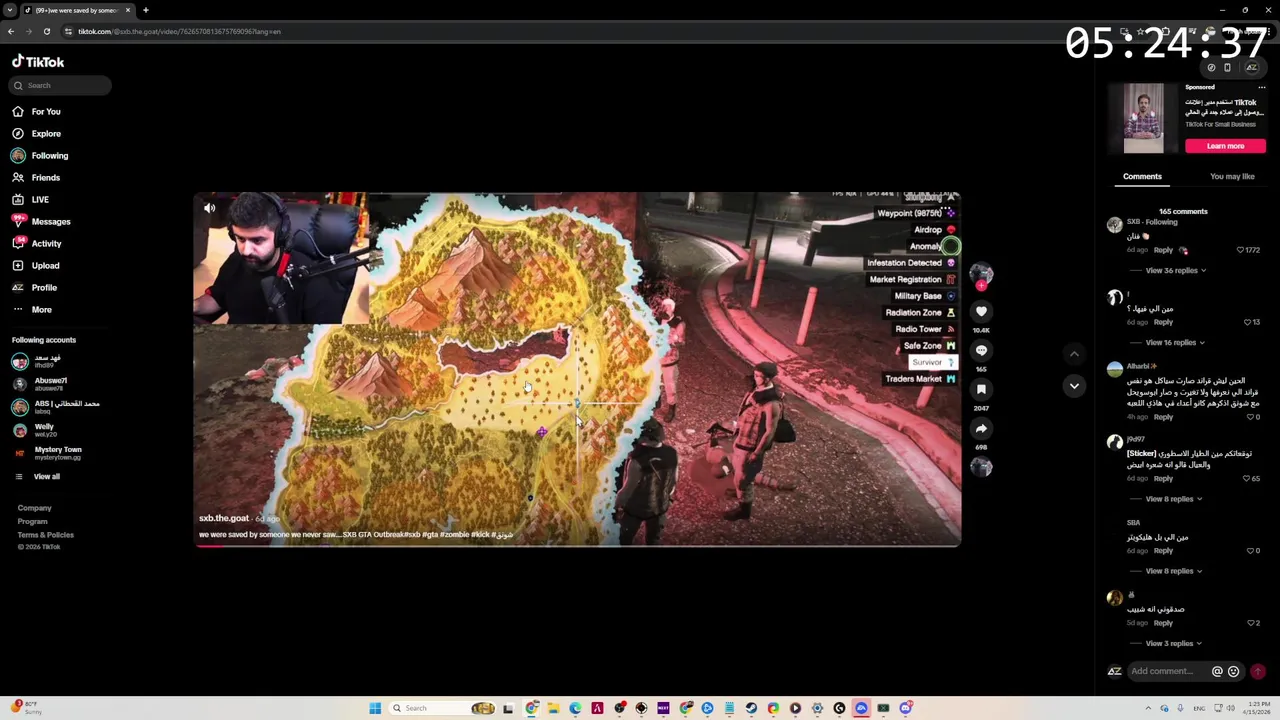1280x720 pixels.
Task: Go to Explore page
Action: tap(37, 133)
